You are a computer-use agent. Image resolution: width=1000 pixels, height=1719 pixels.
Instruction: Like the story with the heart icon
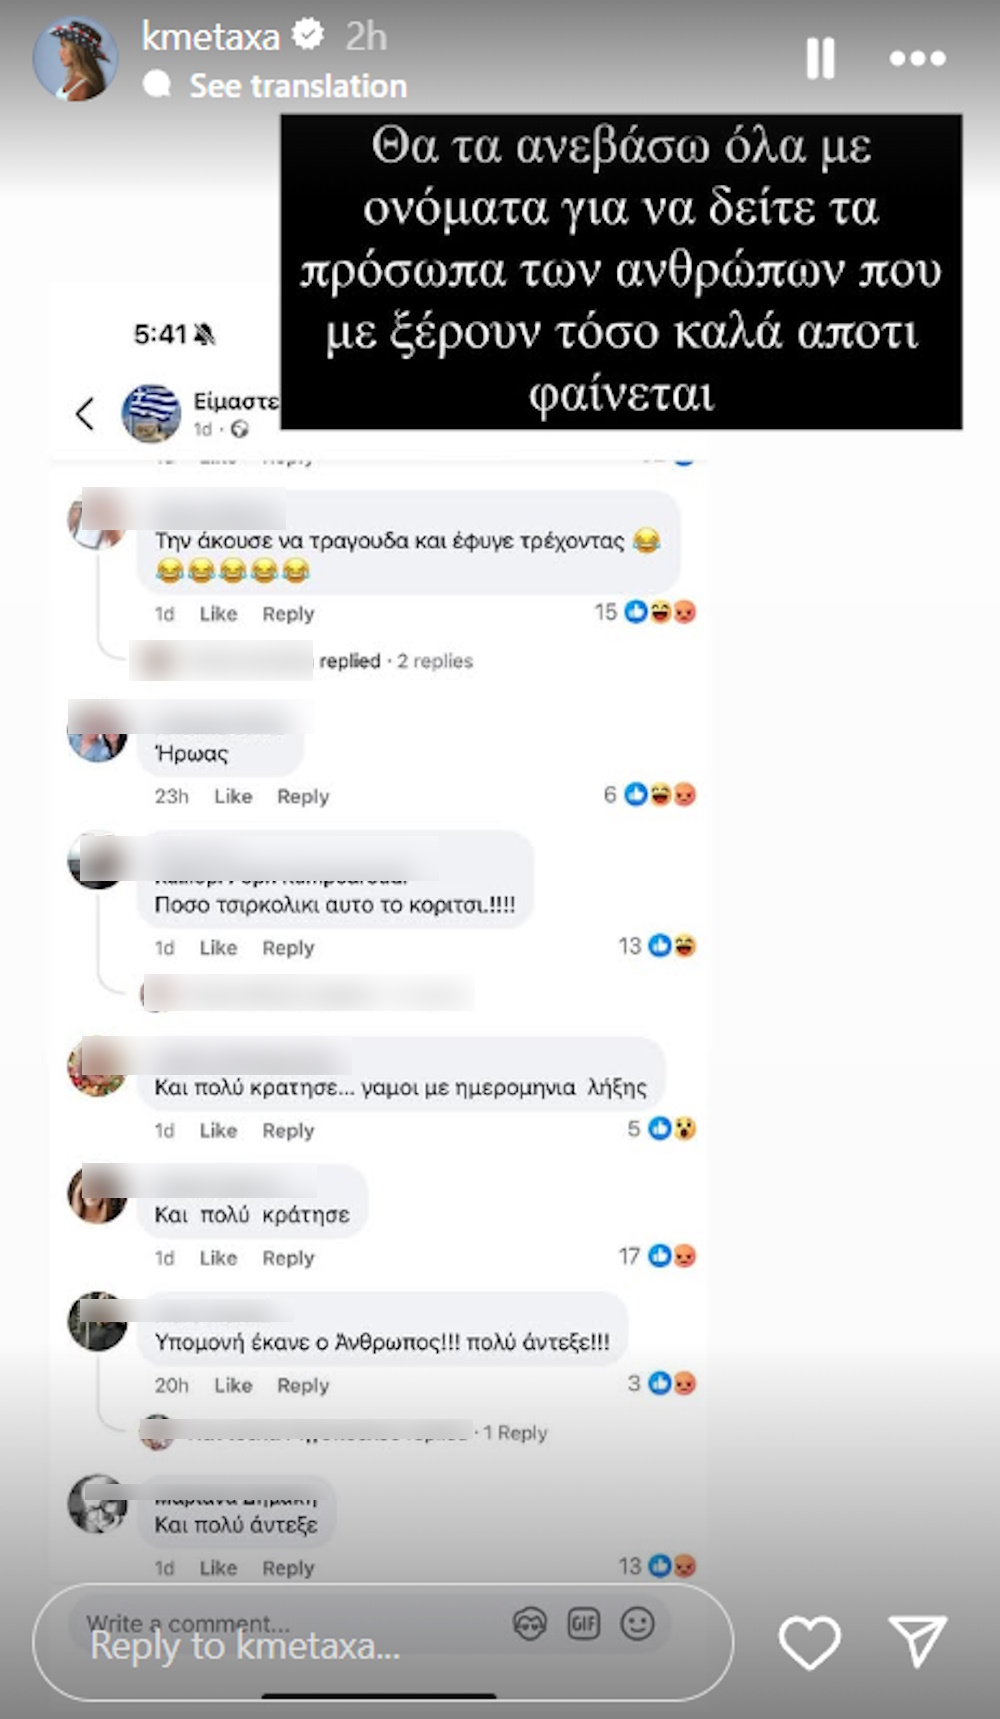click(809, 1642)
